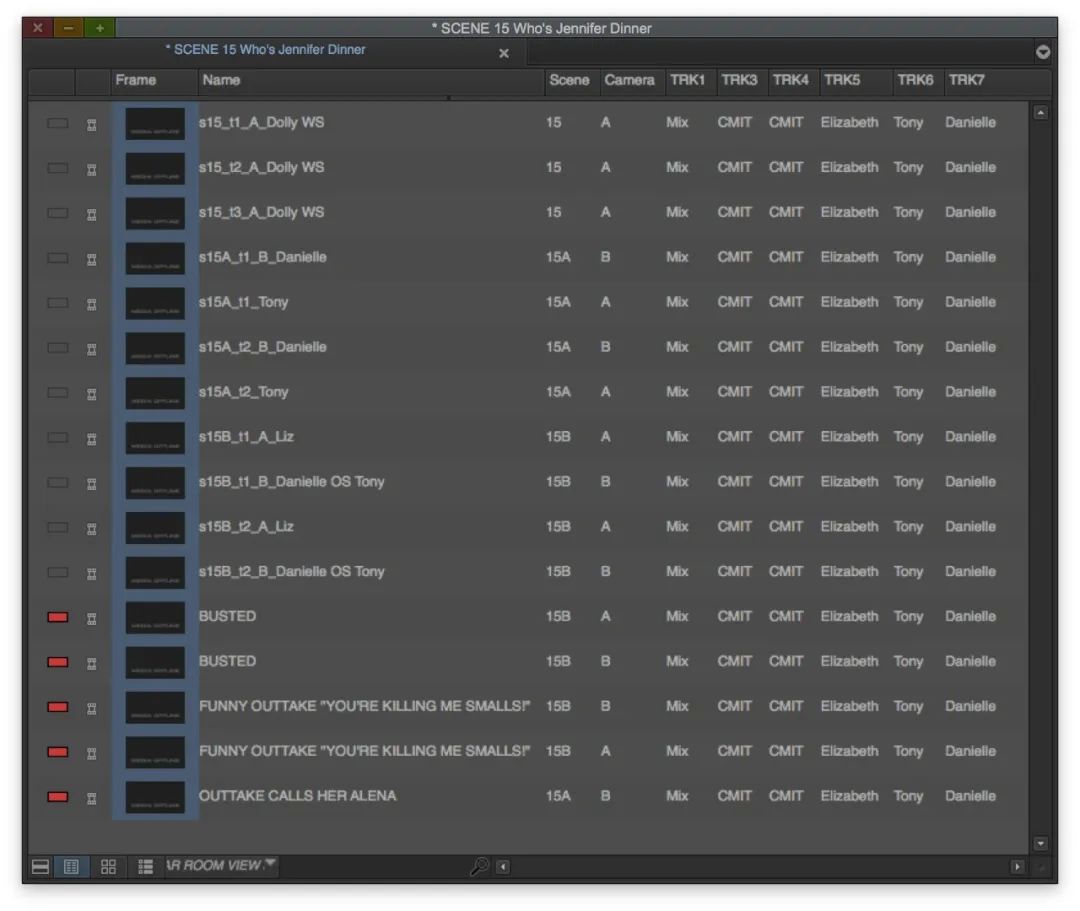Open the bin fast menu arrow at top-right
The width and height of the screenshot is (1080, 911).
[x=1043, y=52]
